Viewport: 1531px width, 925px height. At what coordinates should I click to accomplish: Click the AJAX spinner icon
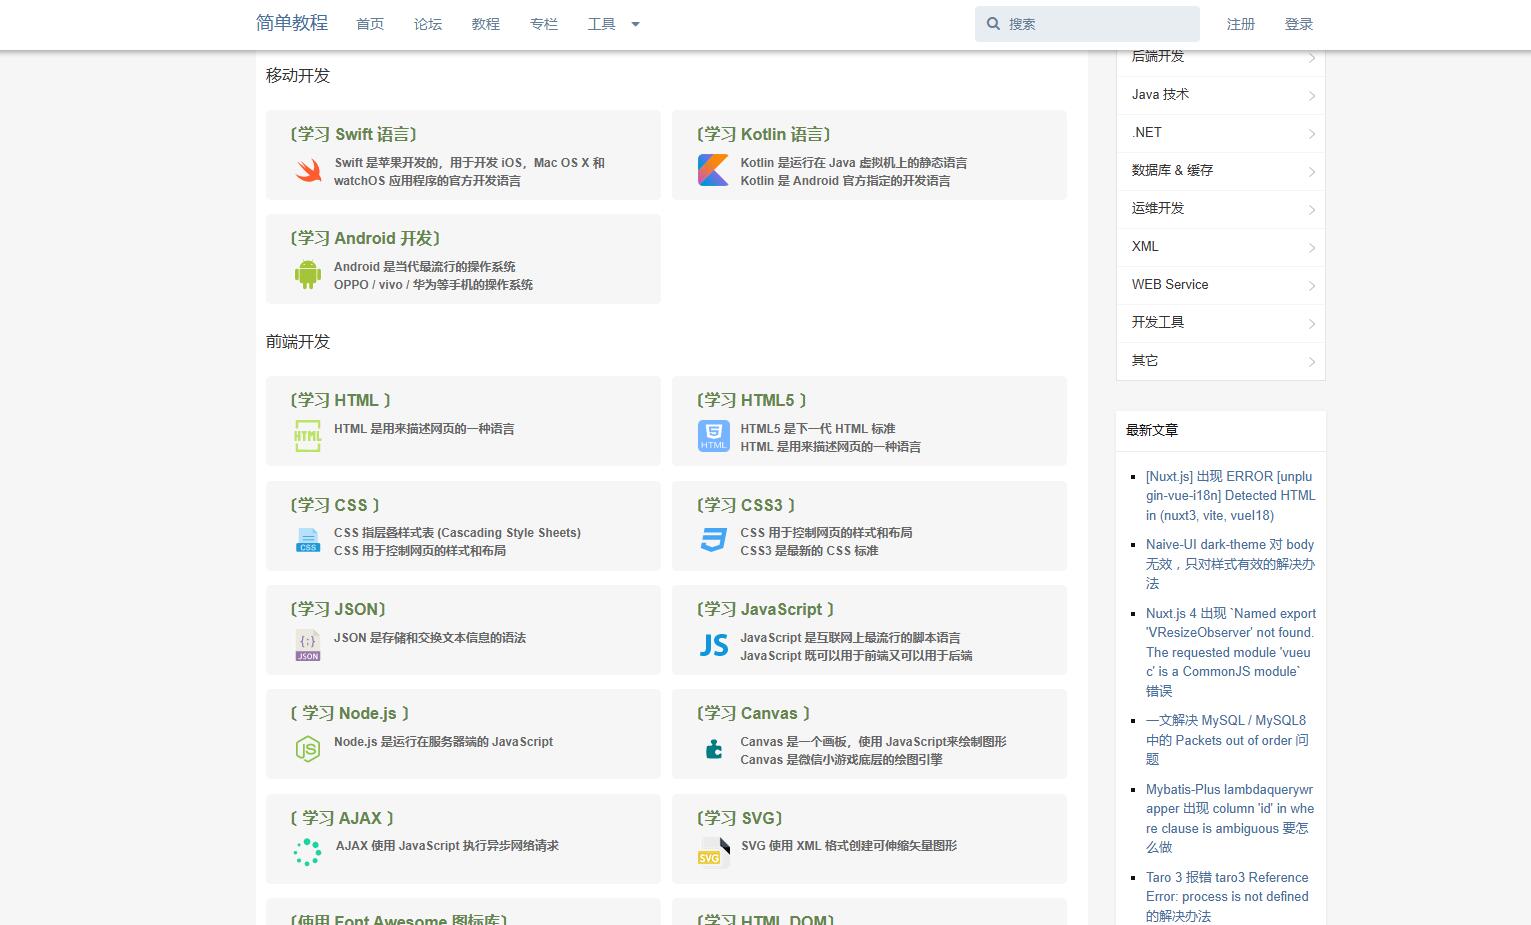308,852
